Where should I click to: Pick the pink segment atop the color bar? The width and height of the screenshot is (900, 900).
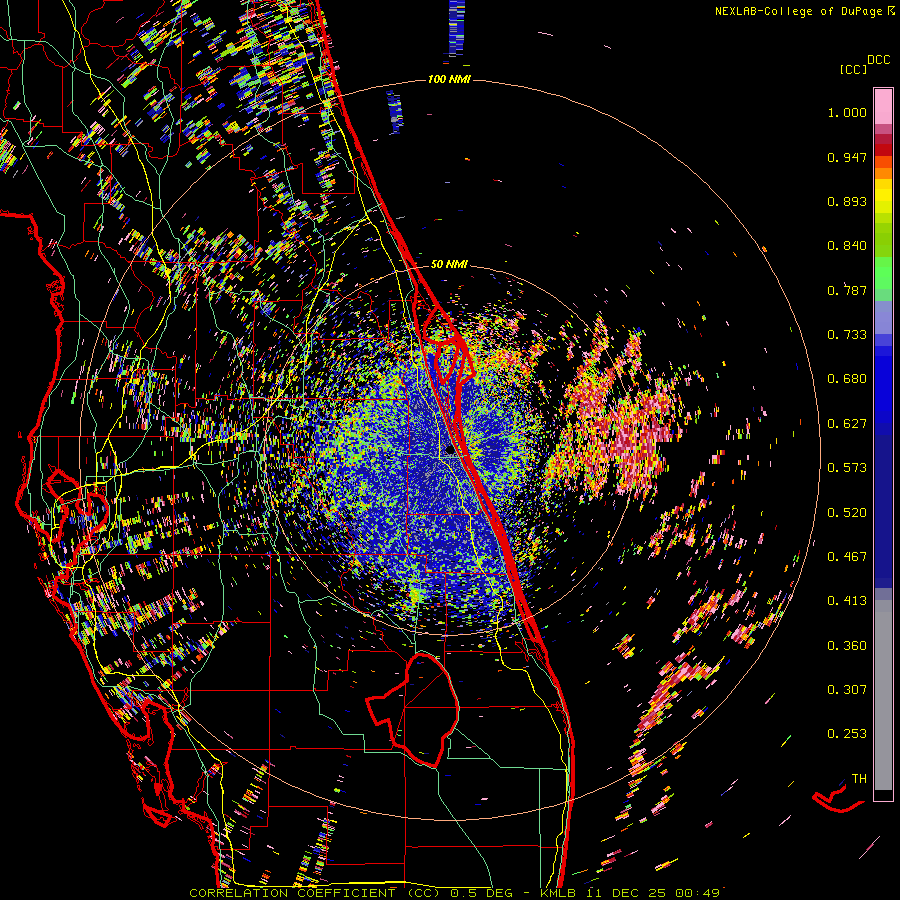click(883, 106)
